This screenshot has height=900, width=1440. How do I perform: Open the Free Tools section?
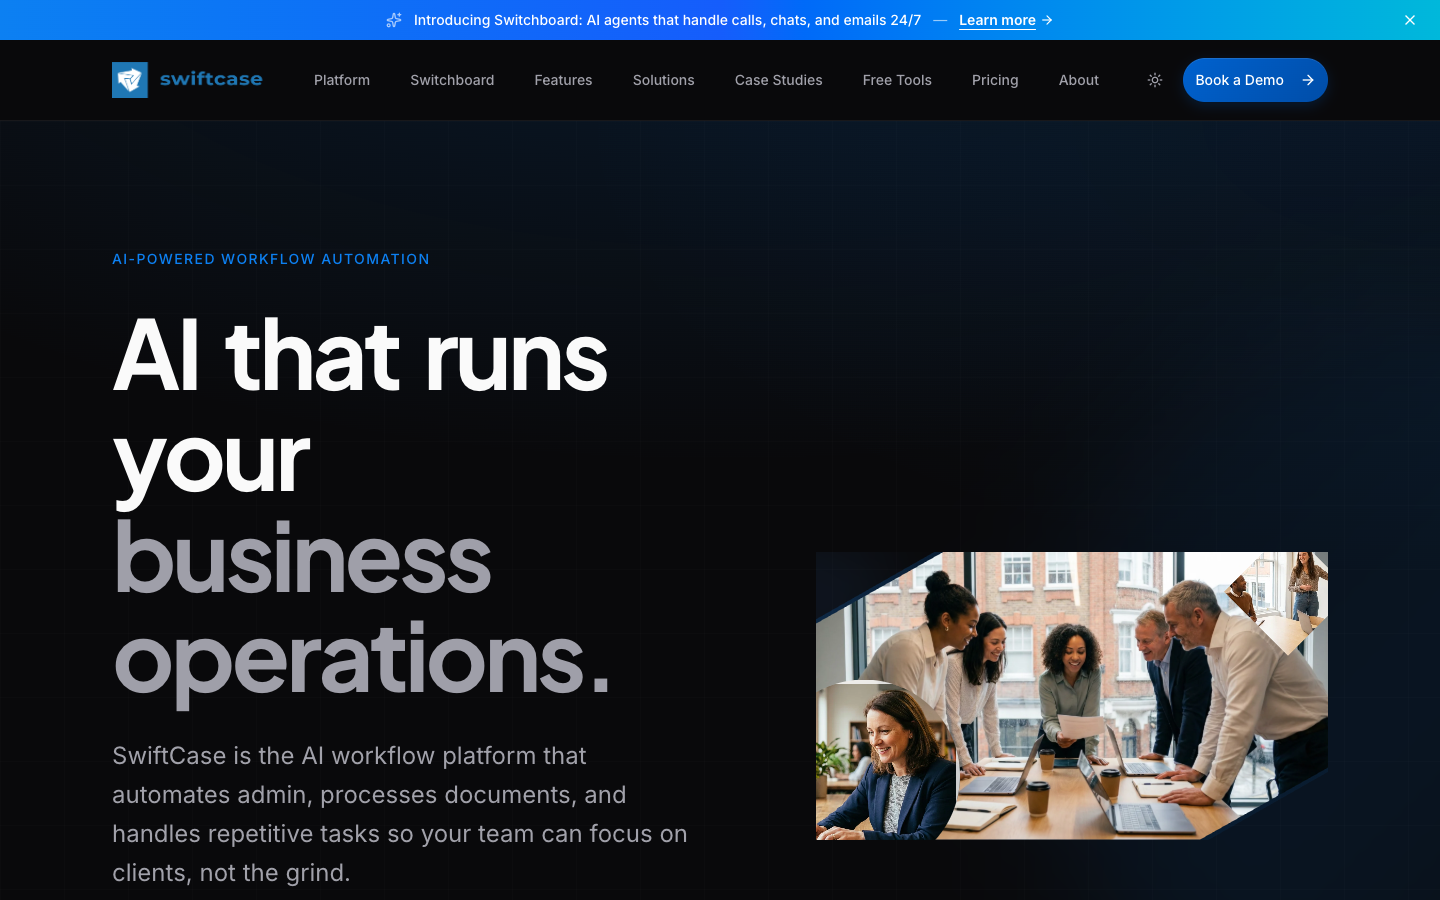896,80
